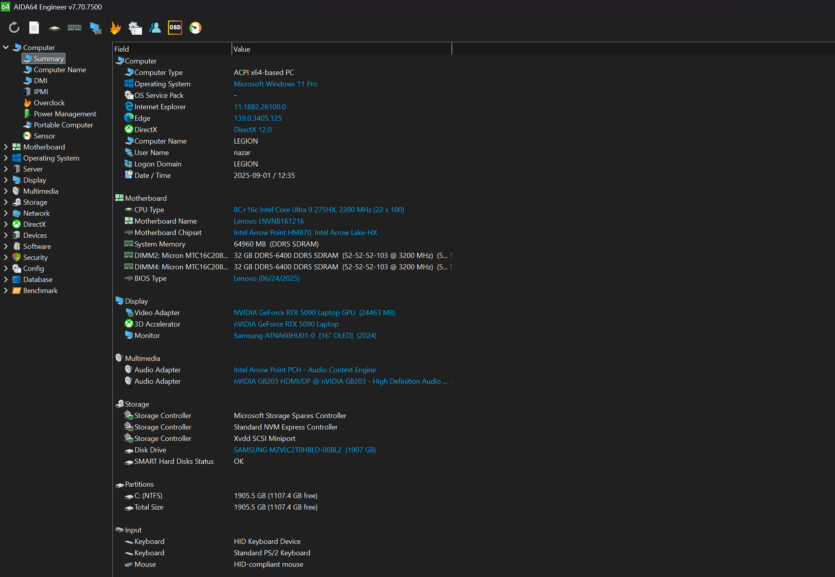Image resolution: width=835 pixels, height=577 pixels.
Task: Open the nVIDIA GB203 HDMI/DP audio link
Action: point(342,382)
